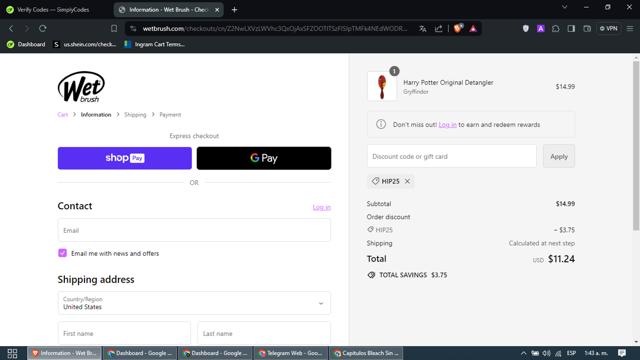640x360 pixels.
Task: Go forward with the browser forward arrow
Action: 27,29
